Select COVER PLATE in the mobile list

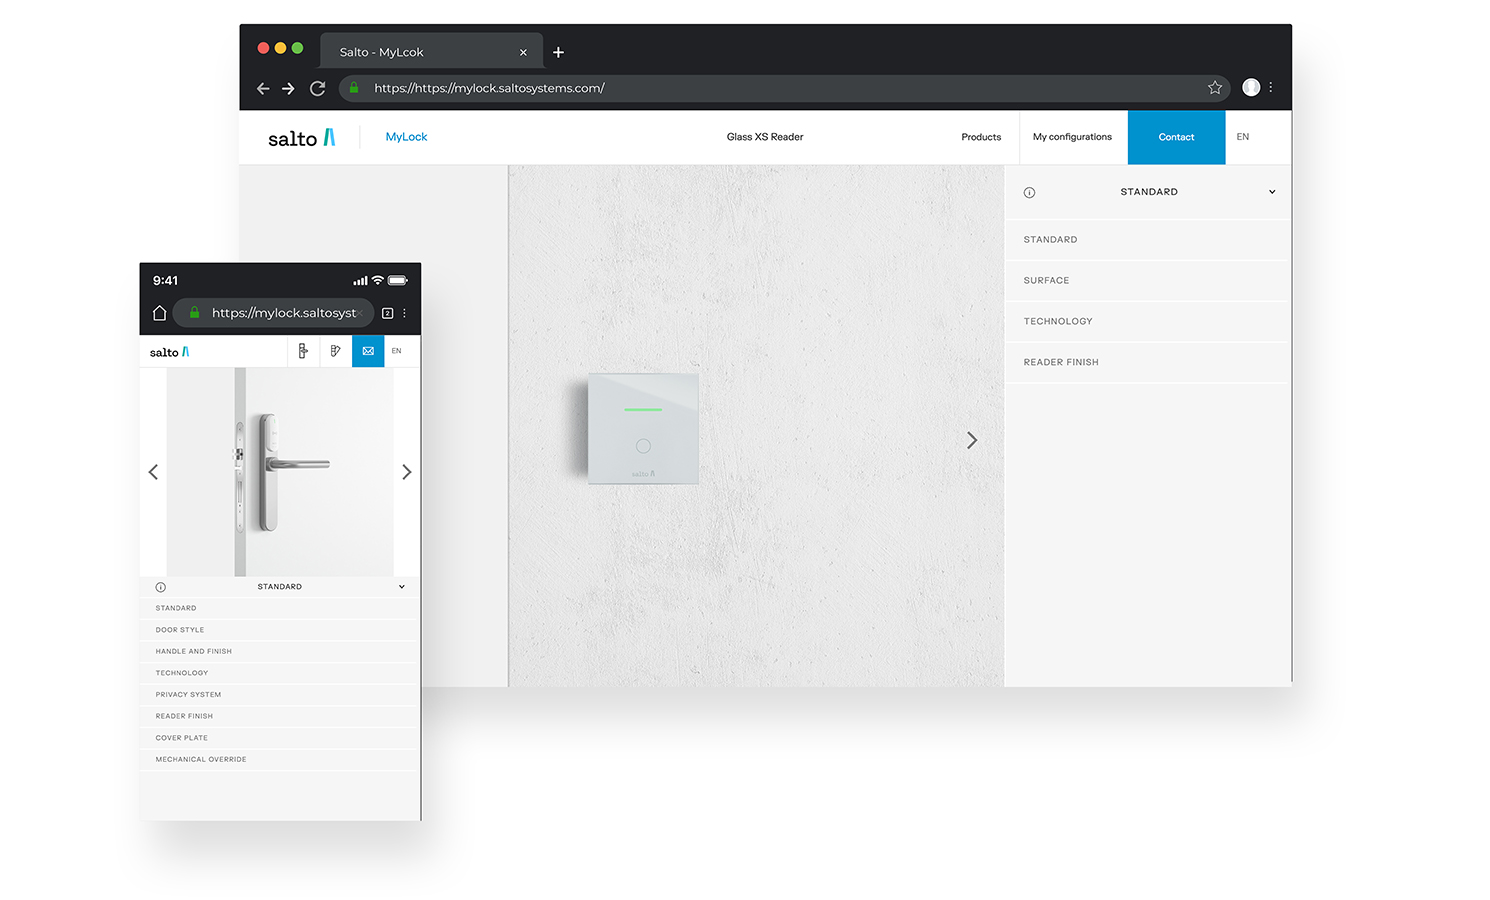click(279, 738)
